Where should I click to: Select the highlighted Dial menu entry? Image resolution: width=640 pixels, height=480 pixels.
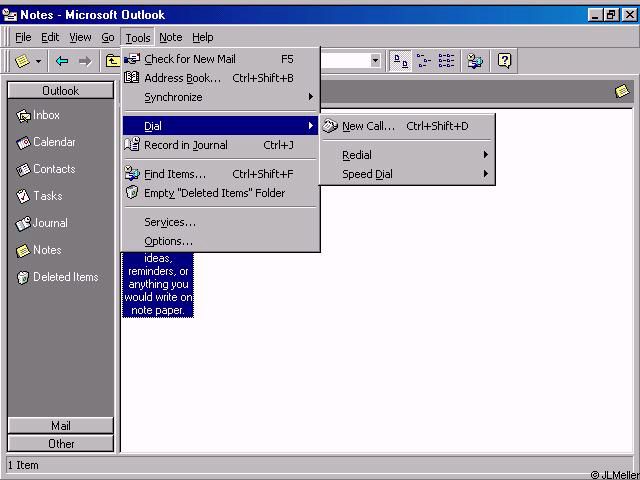(220, 126)
